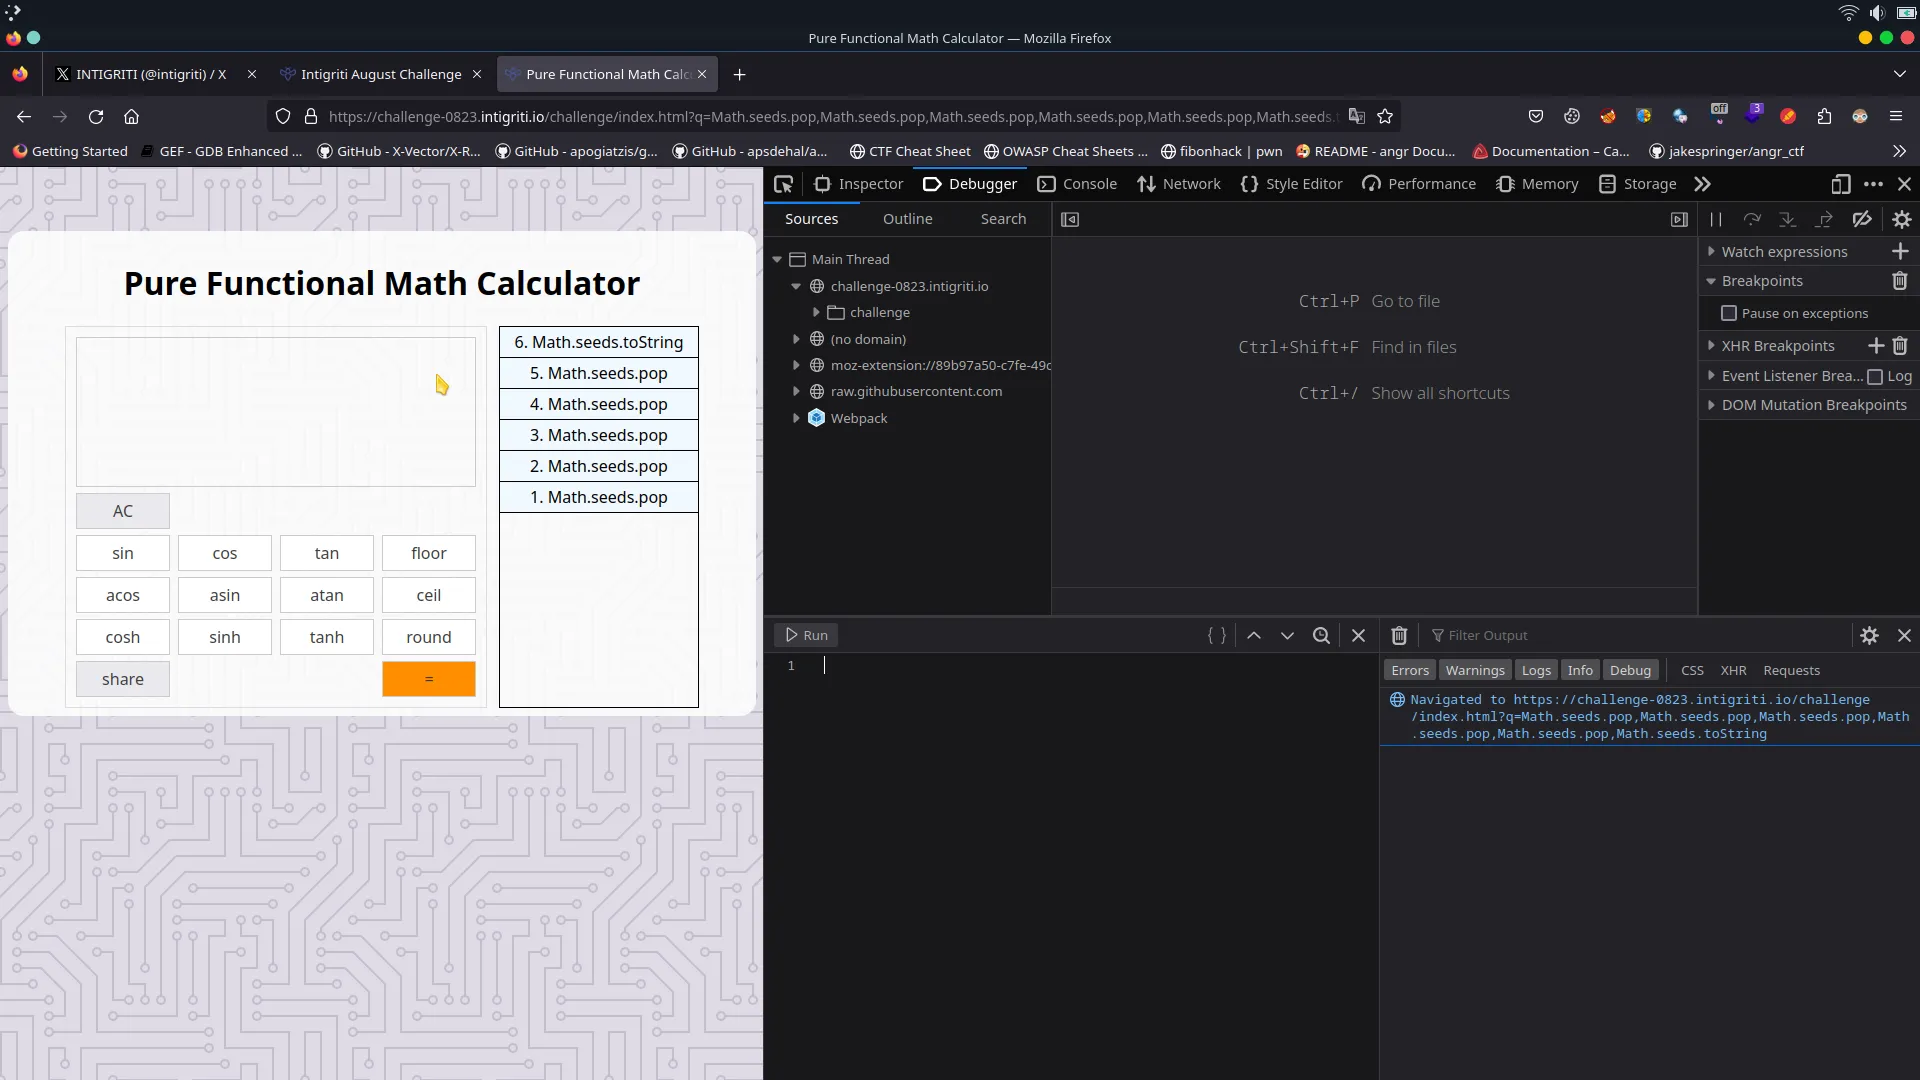Expand the (no domain) source node
Screen dimensions: 1920x1080
796,340
